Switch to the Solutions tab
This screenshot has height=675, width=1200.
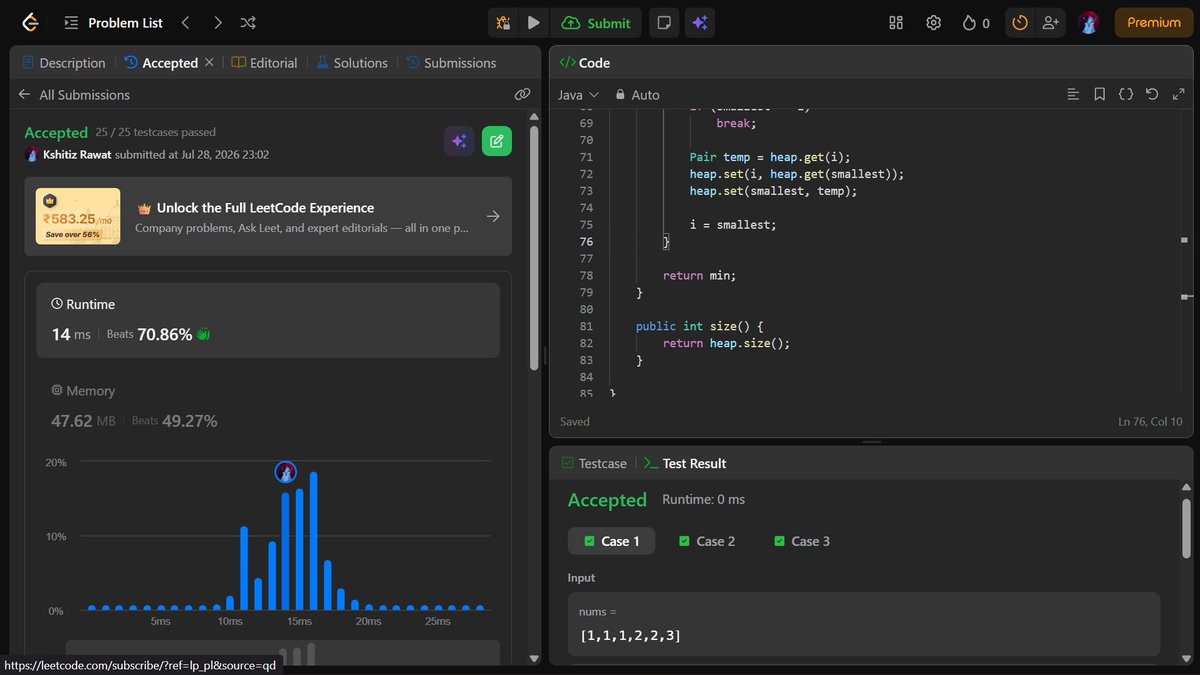pos(352,62)
